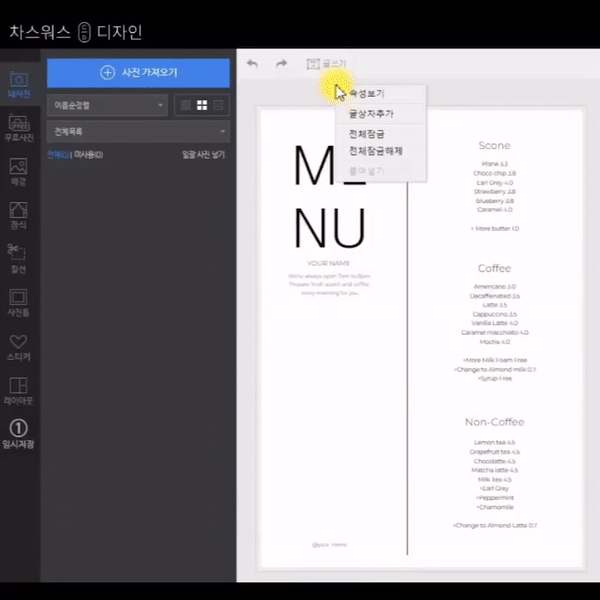The image size is (600, 600).
Task: Open the 배경 background panel
Action: 18,172
